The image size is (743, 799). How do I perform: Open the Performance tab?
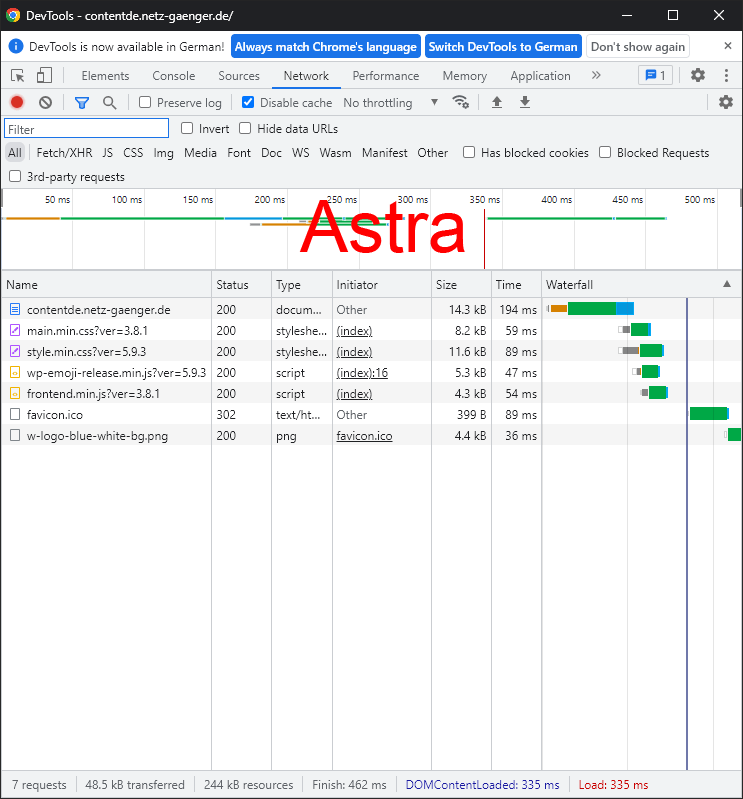click(386, 76)
